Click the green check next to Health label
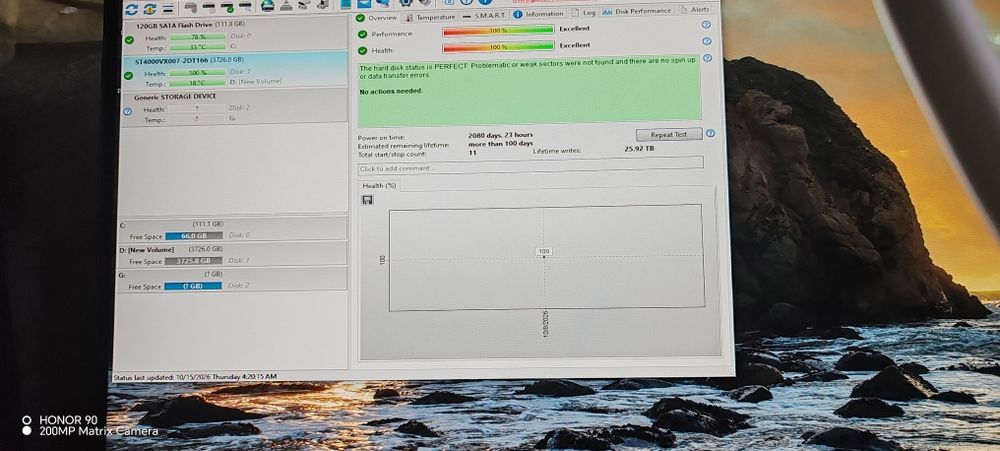The height and width of the screenshot is (451, 1000). 362,51
